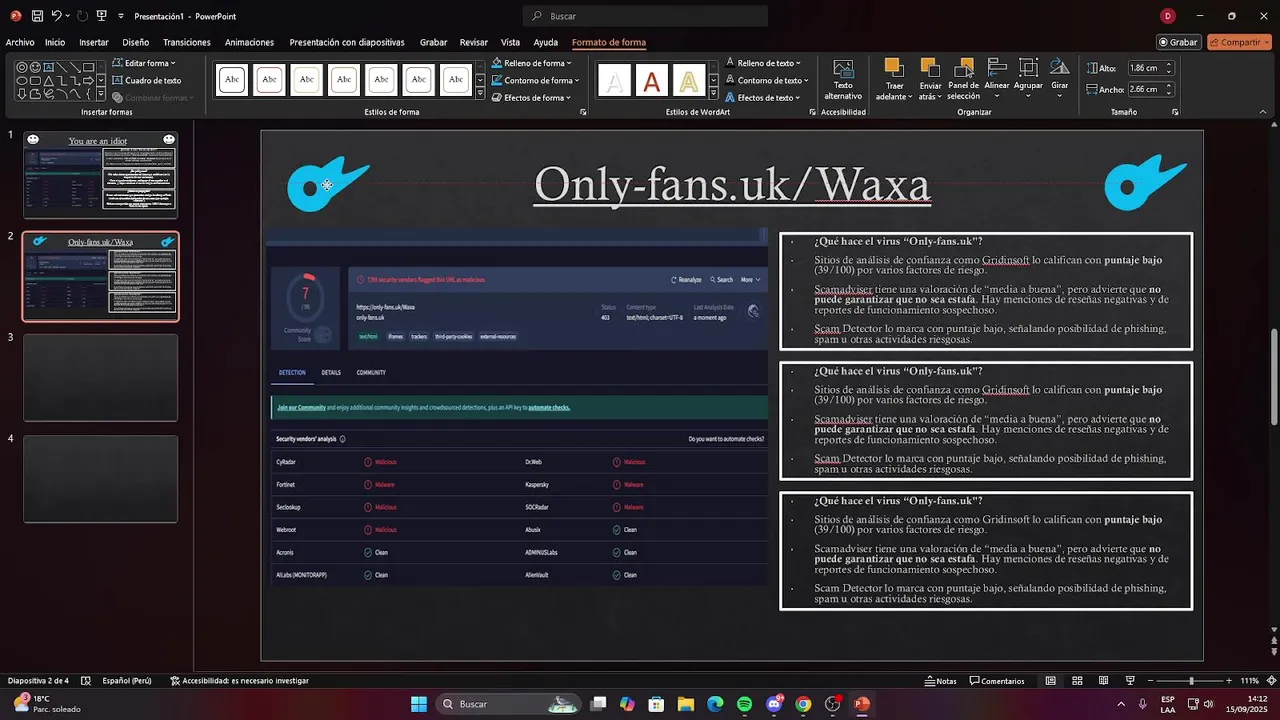Open Relleno de forma dropdown

(531, 63)
